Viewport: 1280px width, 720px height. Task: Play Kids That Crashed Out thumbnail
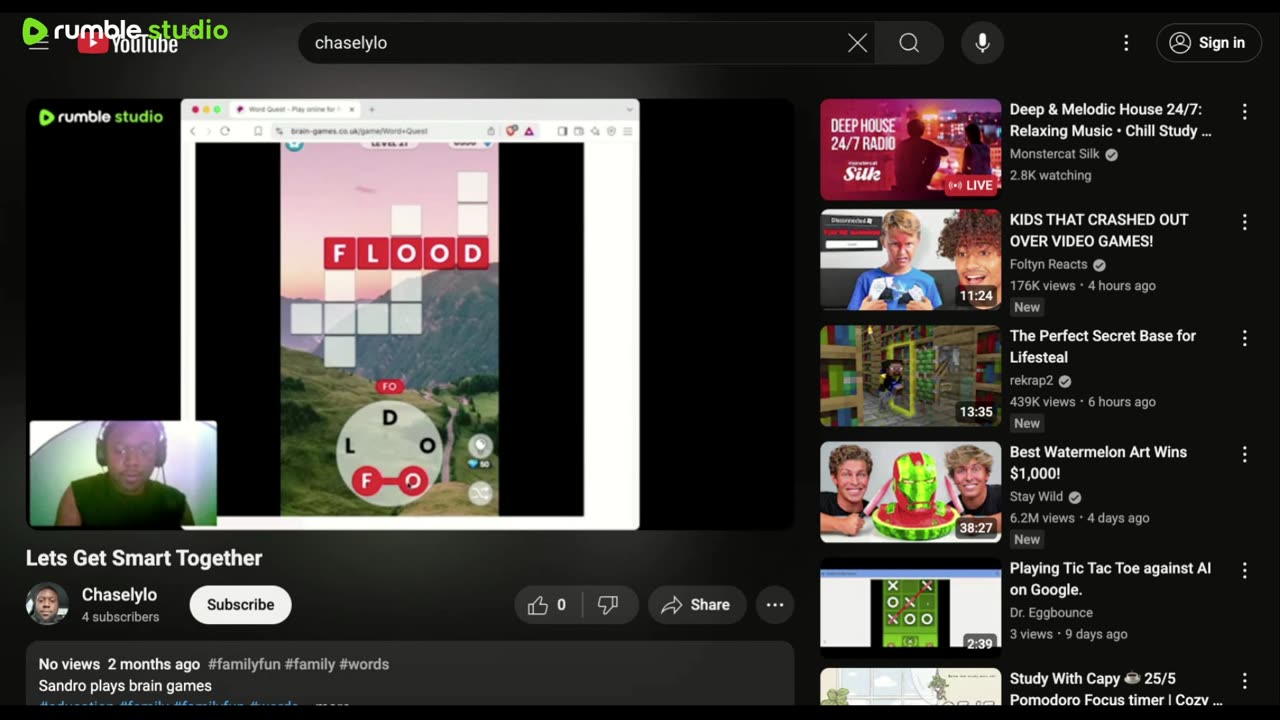tap(910, 260)
